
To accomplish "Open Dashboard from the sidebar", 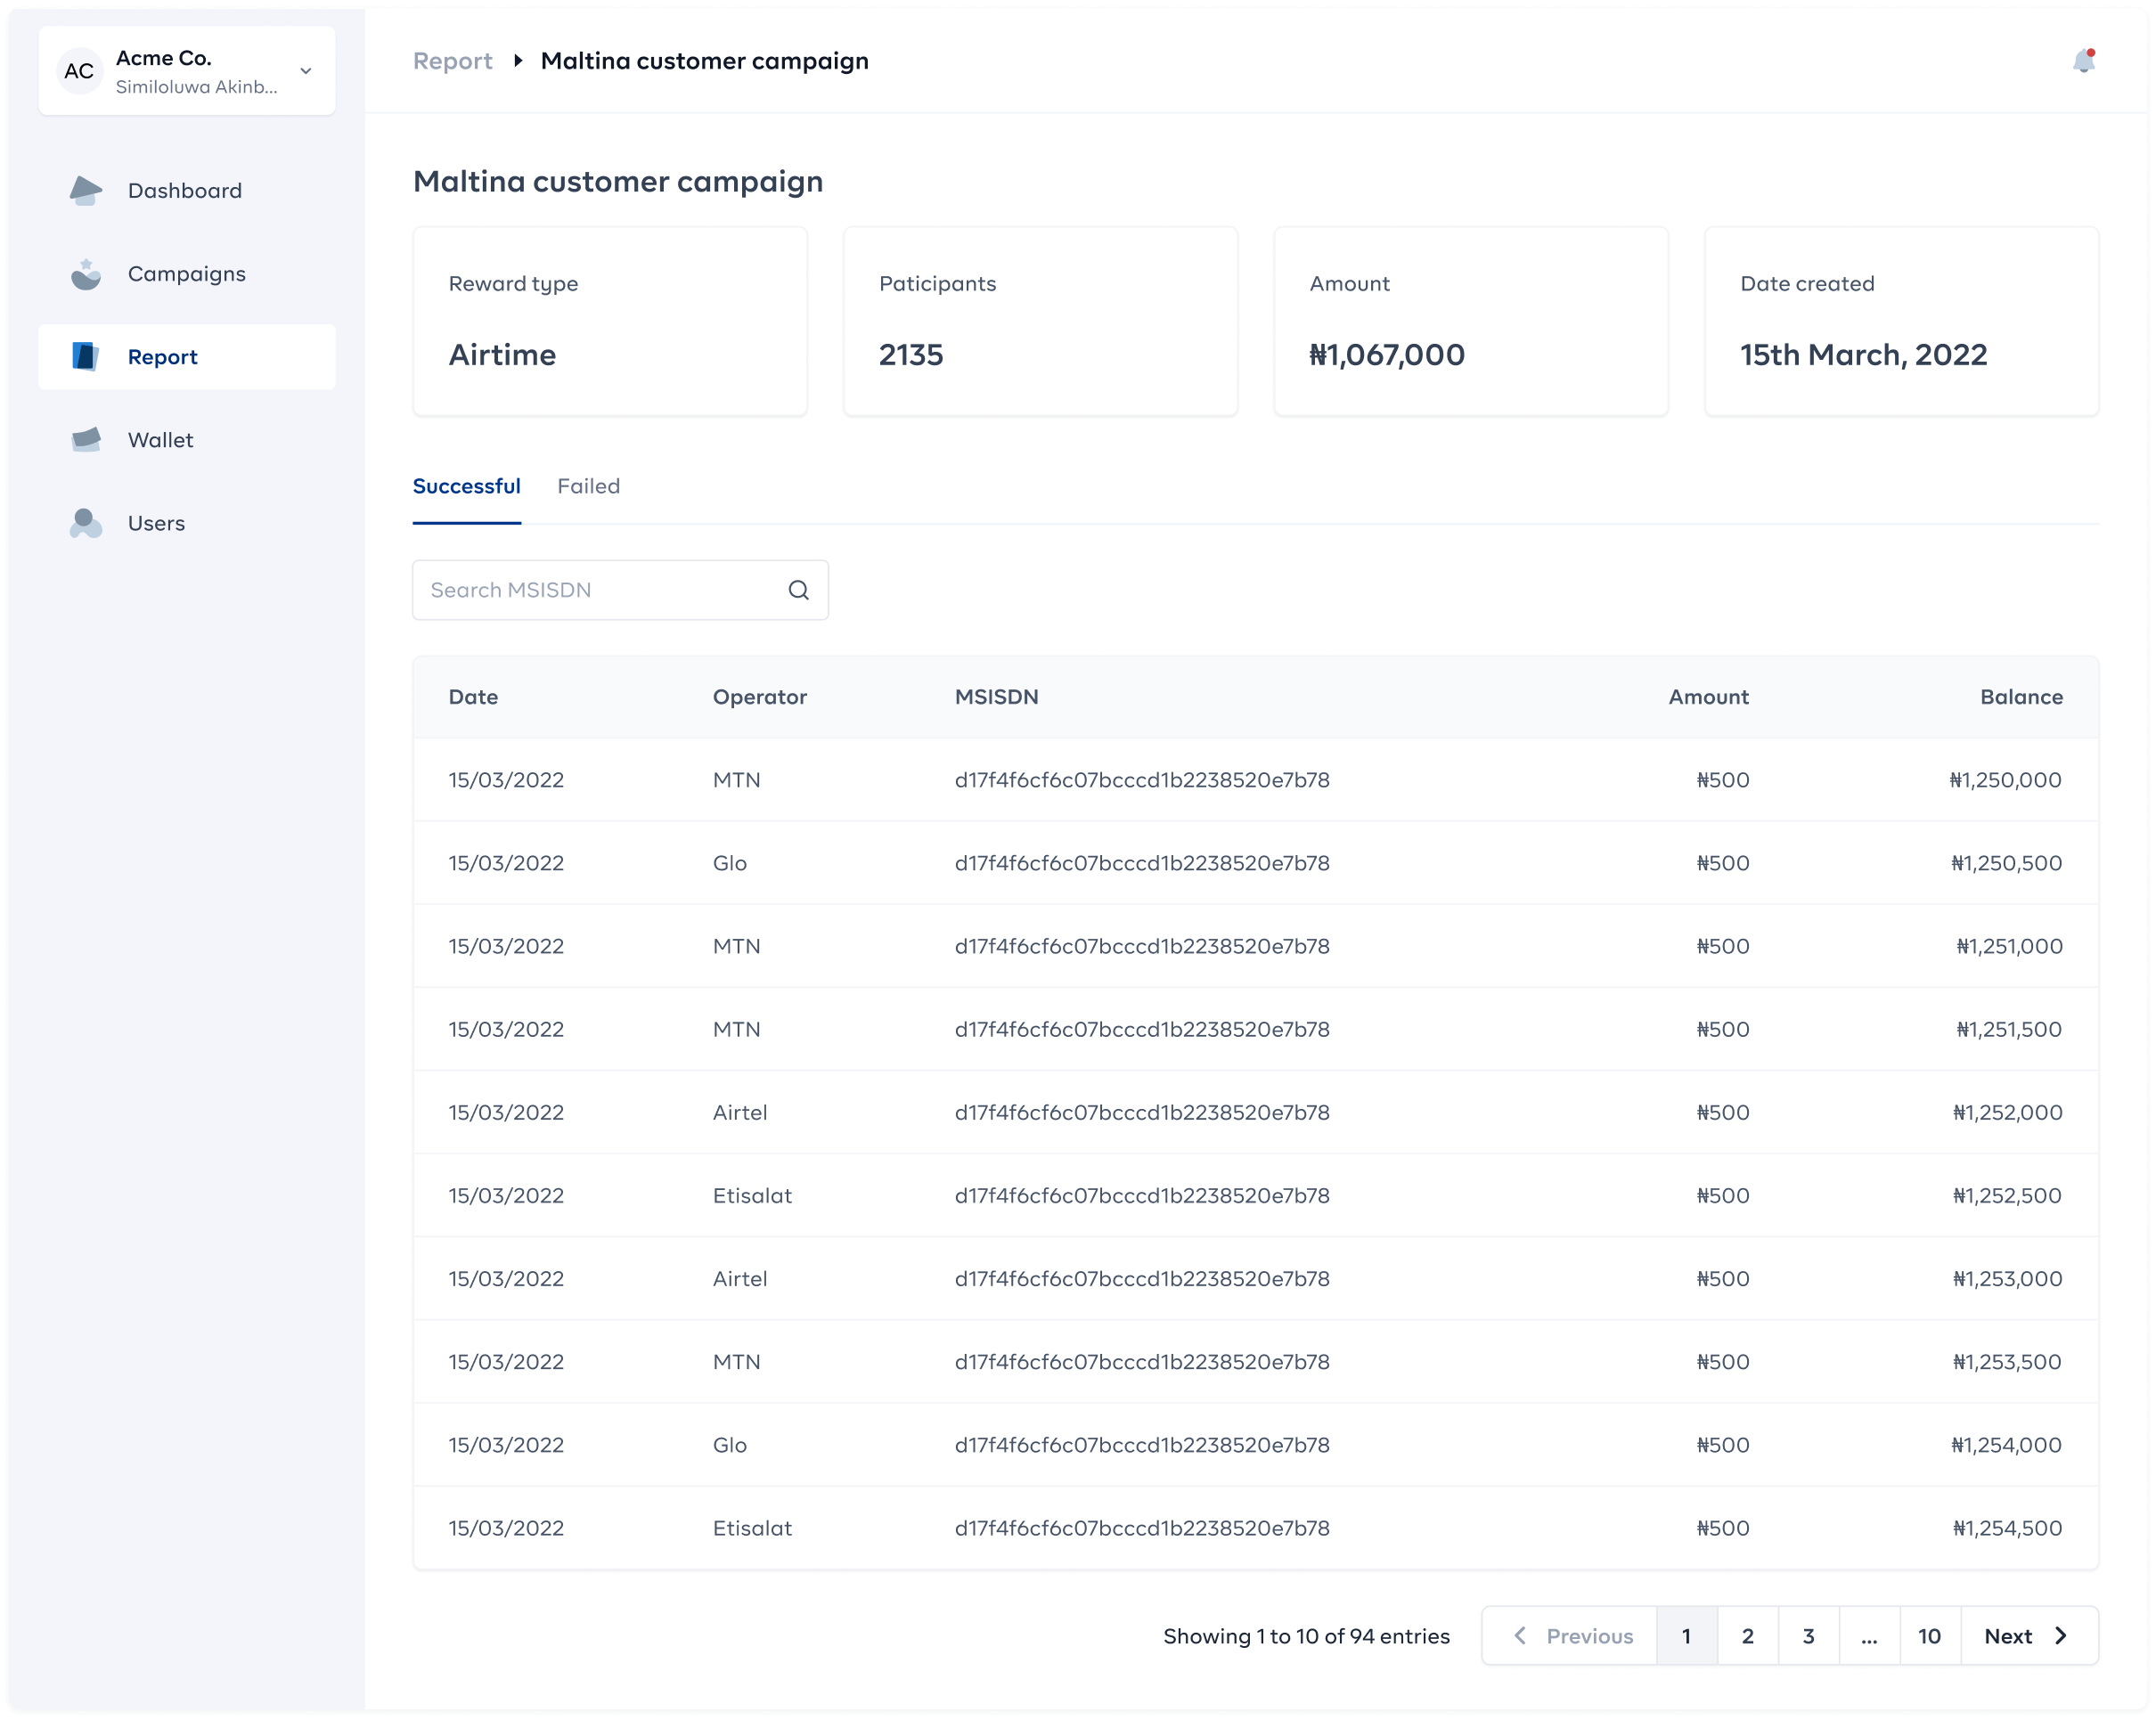I will click(187, 190).
